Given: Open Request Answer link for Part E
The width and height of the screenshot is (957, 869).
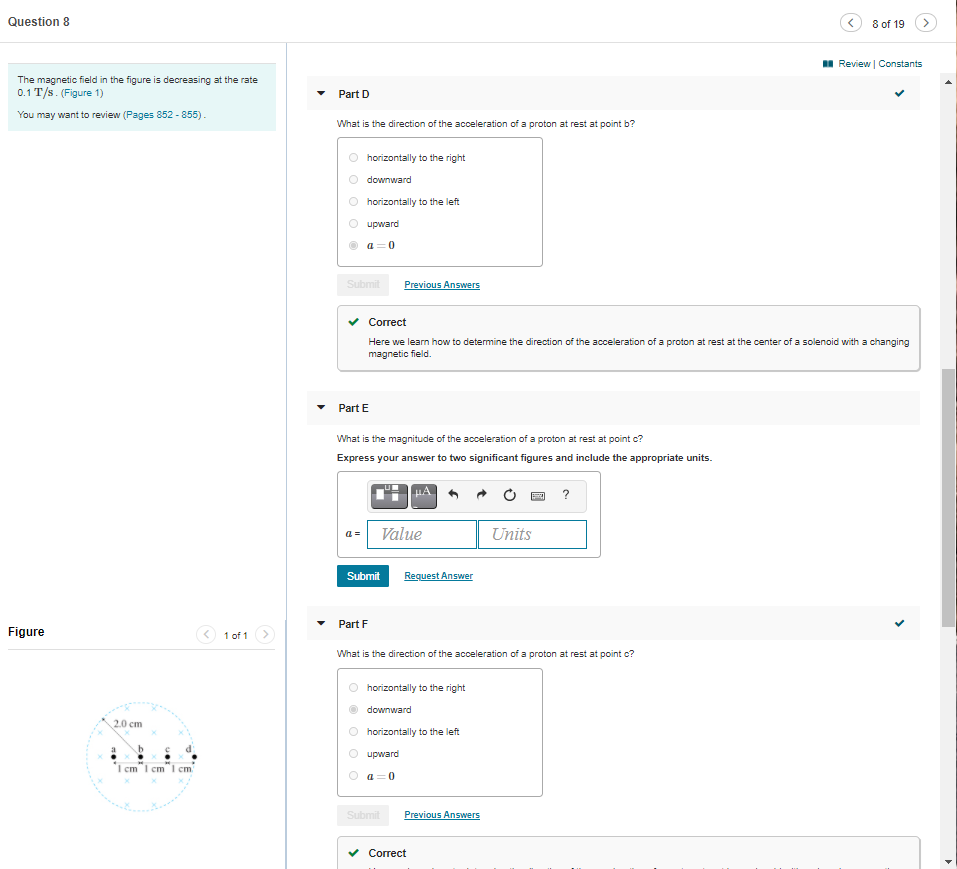Looking at the screenshot, I should pyautogui.click(x=439, y=576).
